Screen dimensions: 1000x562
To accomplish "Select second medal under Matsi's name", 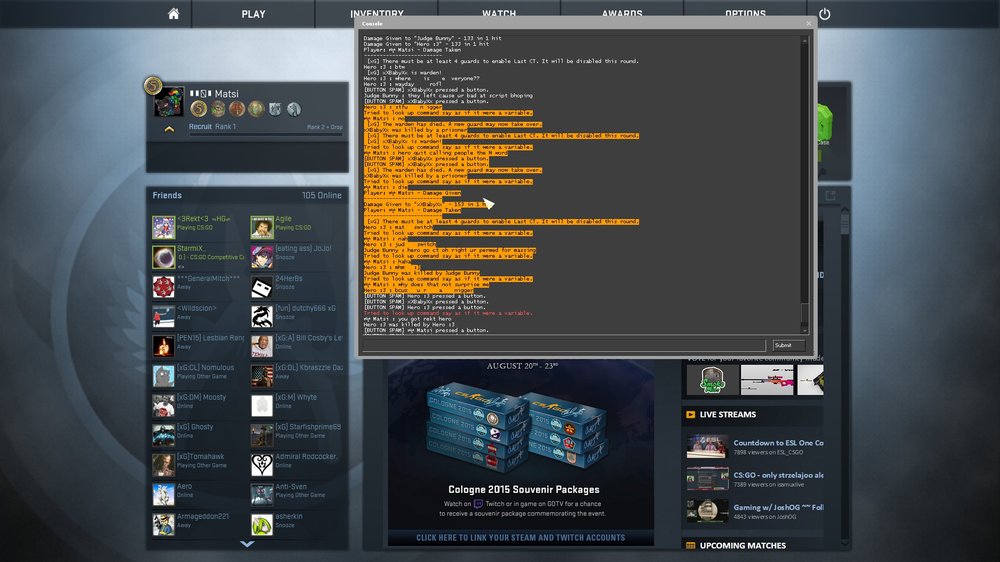I will 218,109.
